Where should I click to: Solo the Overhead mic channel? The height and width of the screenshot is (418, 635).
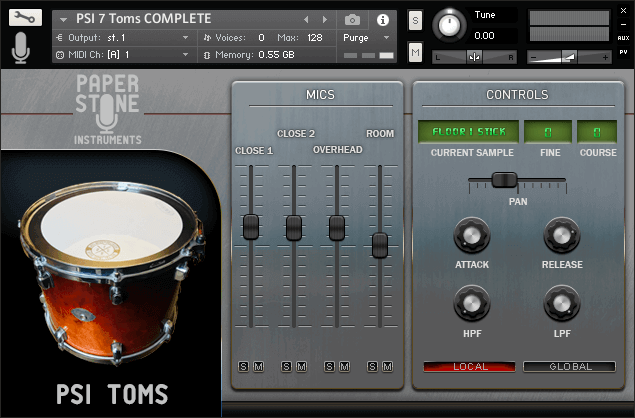(x=329, y=367)
